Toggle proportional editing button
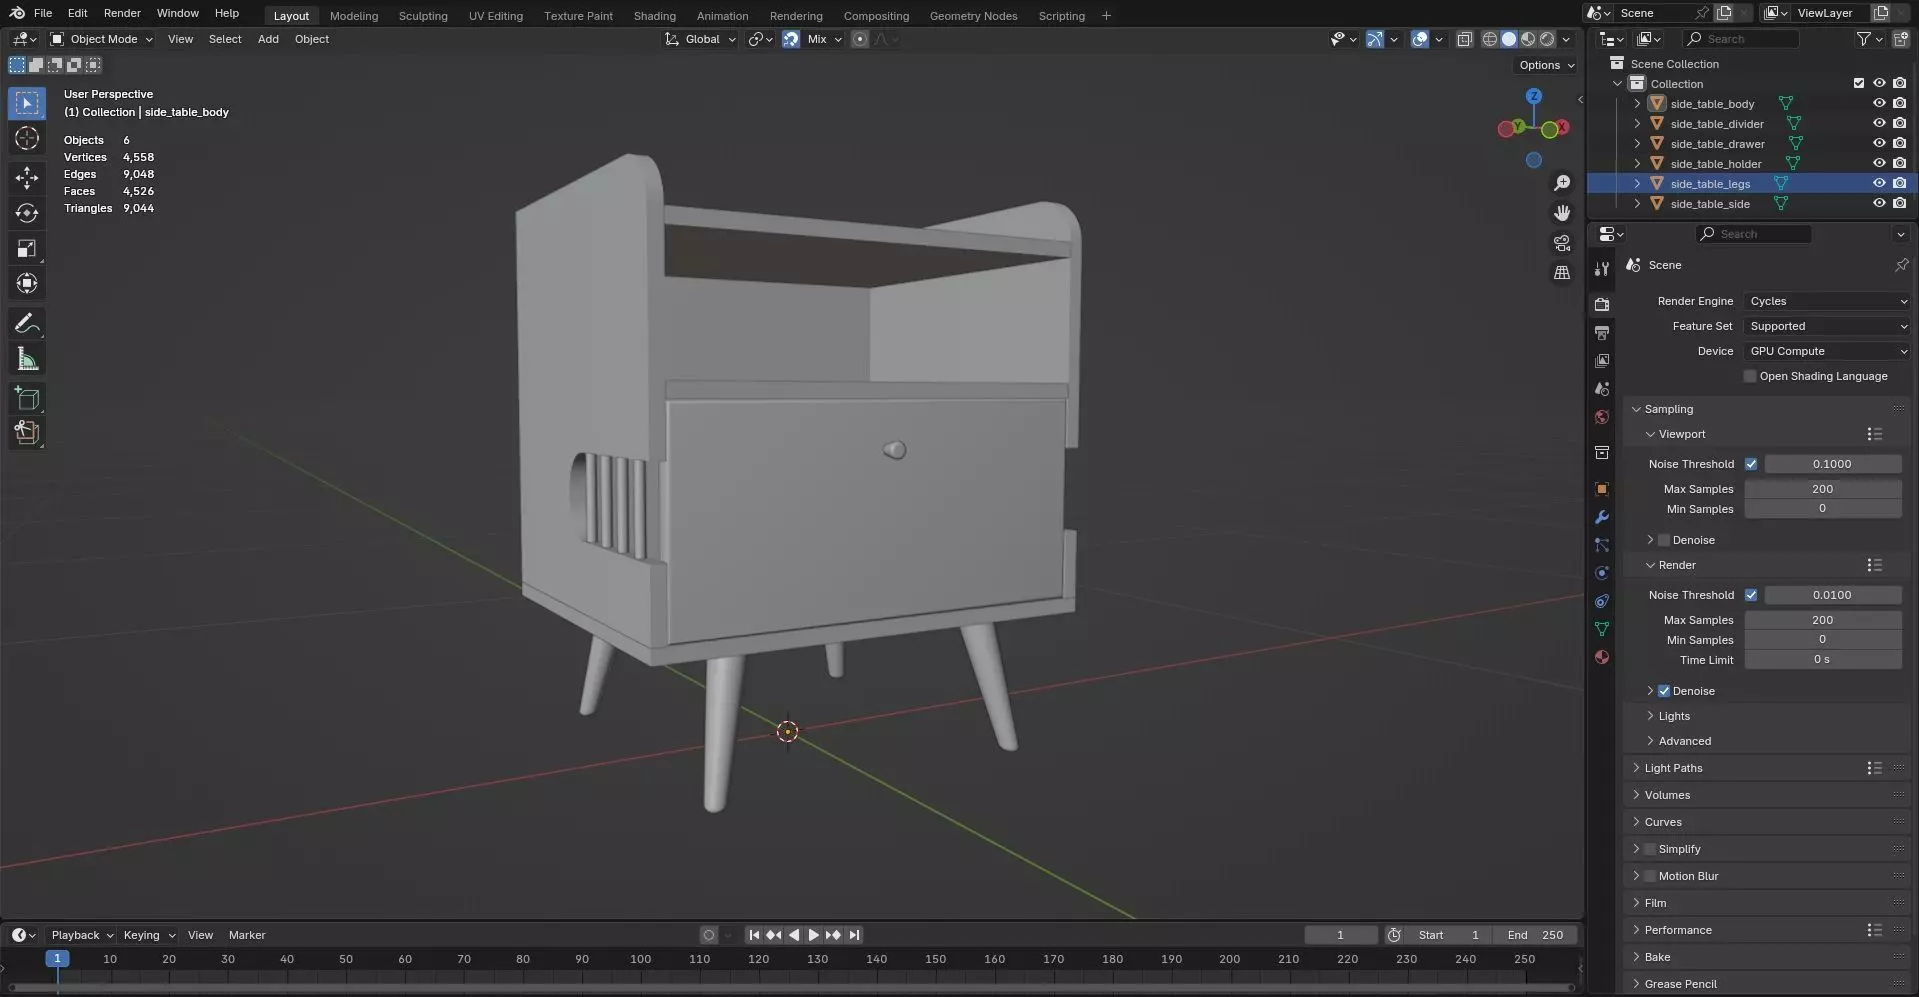 (859, 39)
